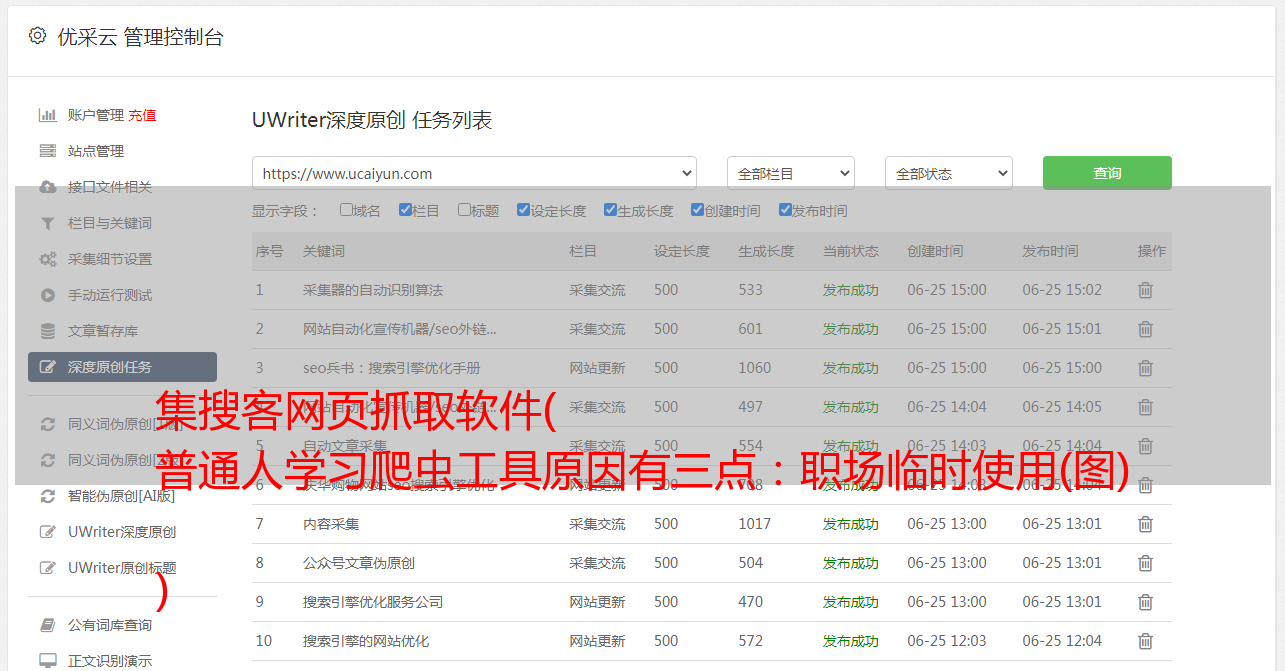Click the 文章暂存库 database icon
1285x671 pixels.
pyautogui.click(x=47, y=331)
